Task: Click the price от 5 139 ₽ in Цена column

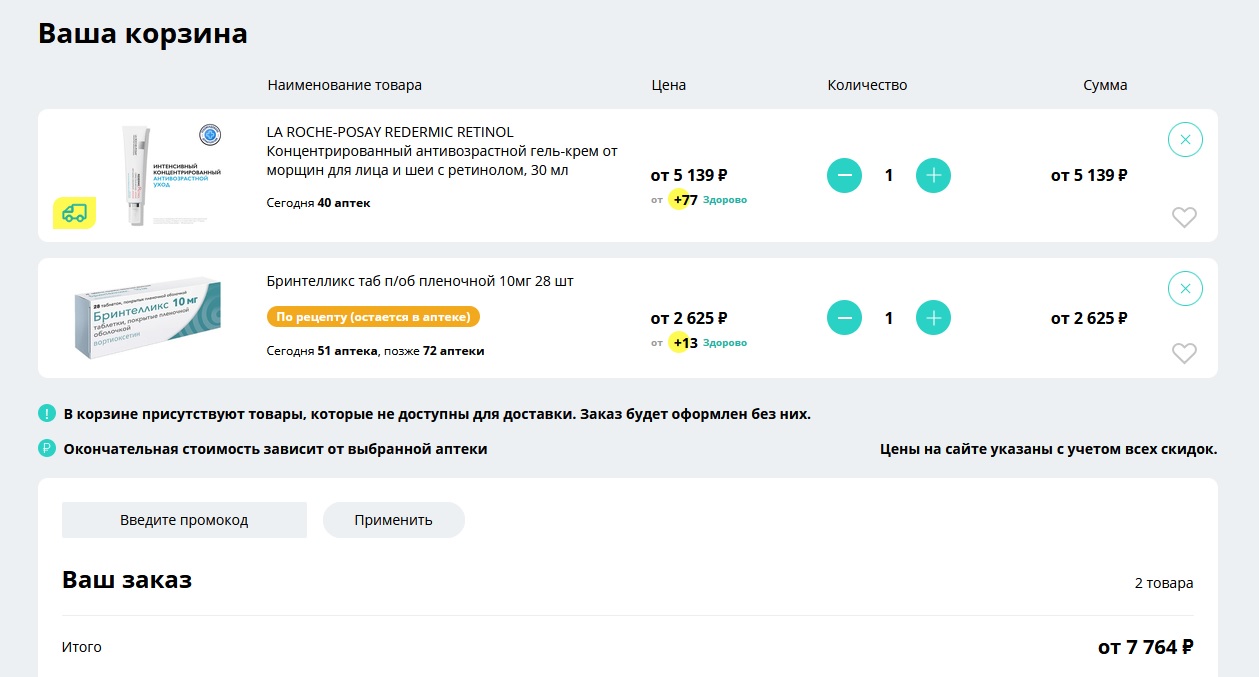Action: click(x=689, y=175)
